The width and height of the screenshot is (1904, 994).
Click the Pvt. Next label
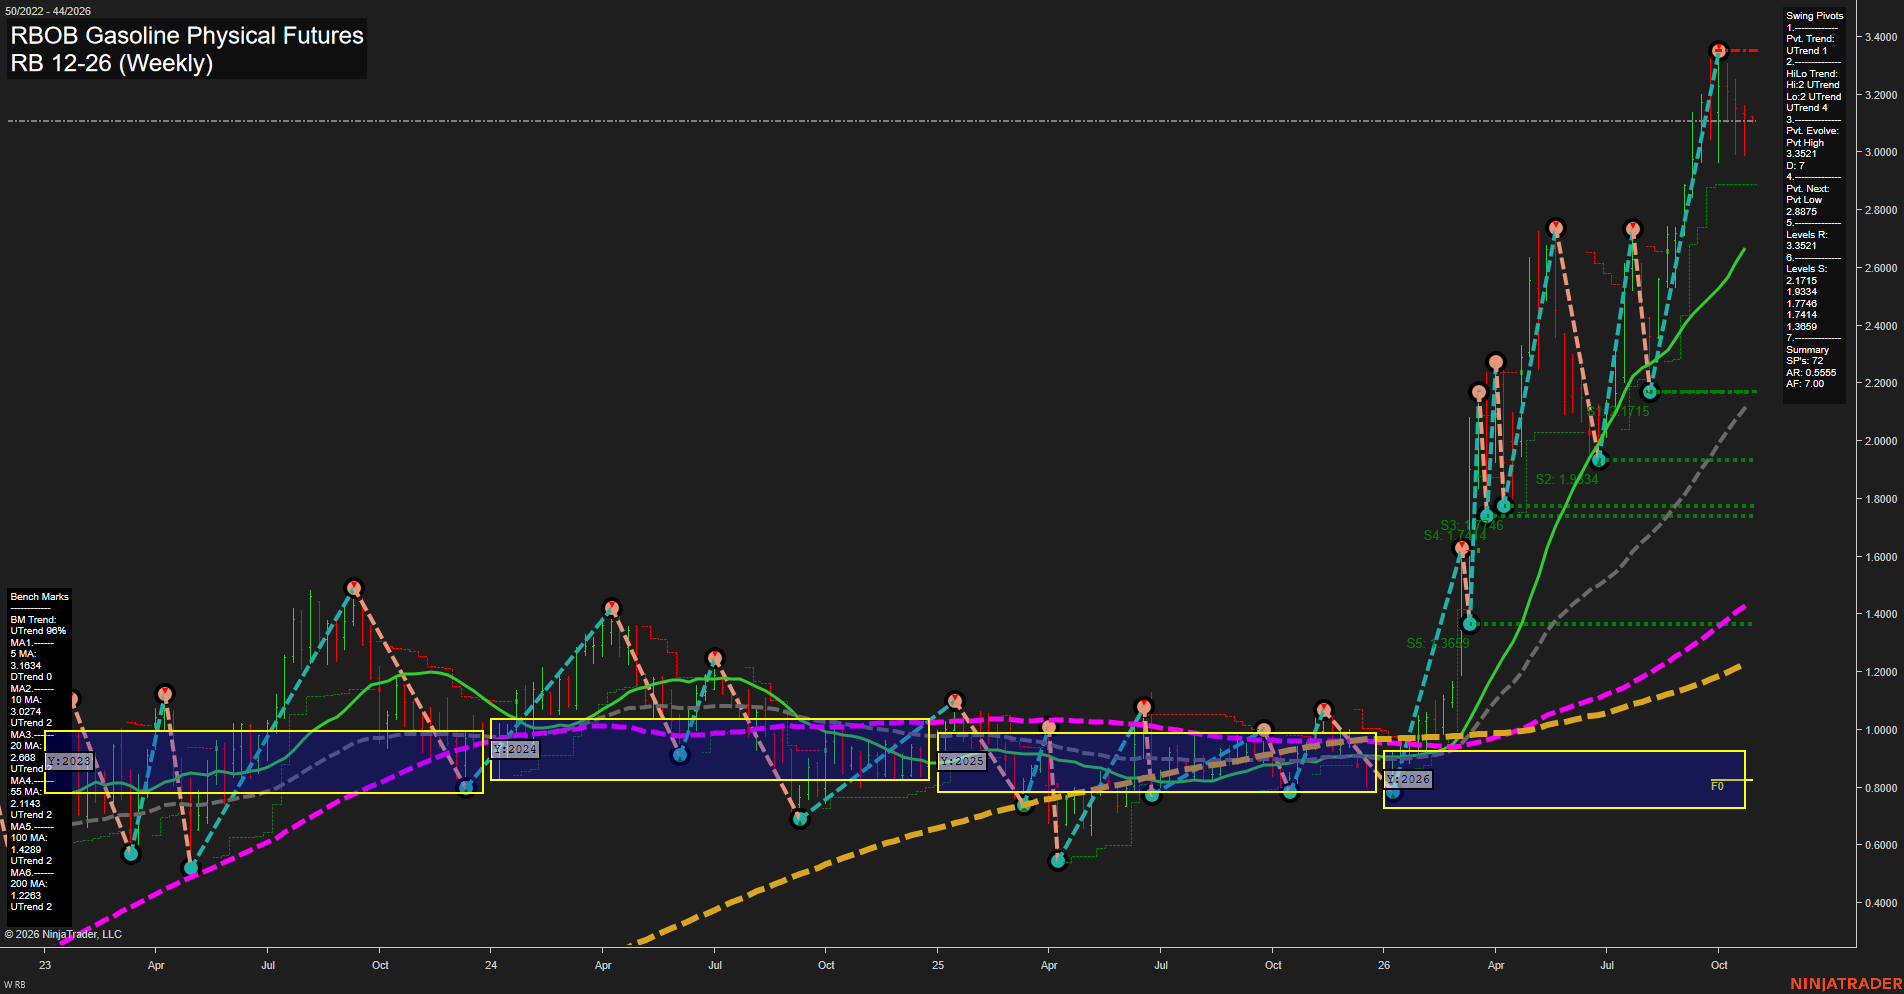[1807, 189]
